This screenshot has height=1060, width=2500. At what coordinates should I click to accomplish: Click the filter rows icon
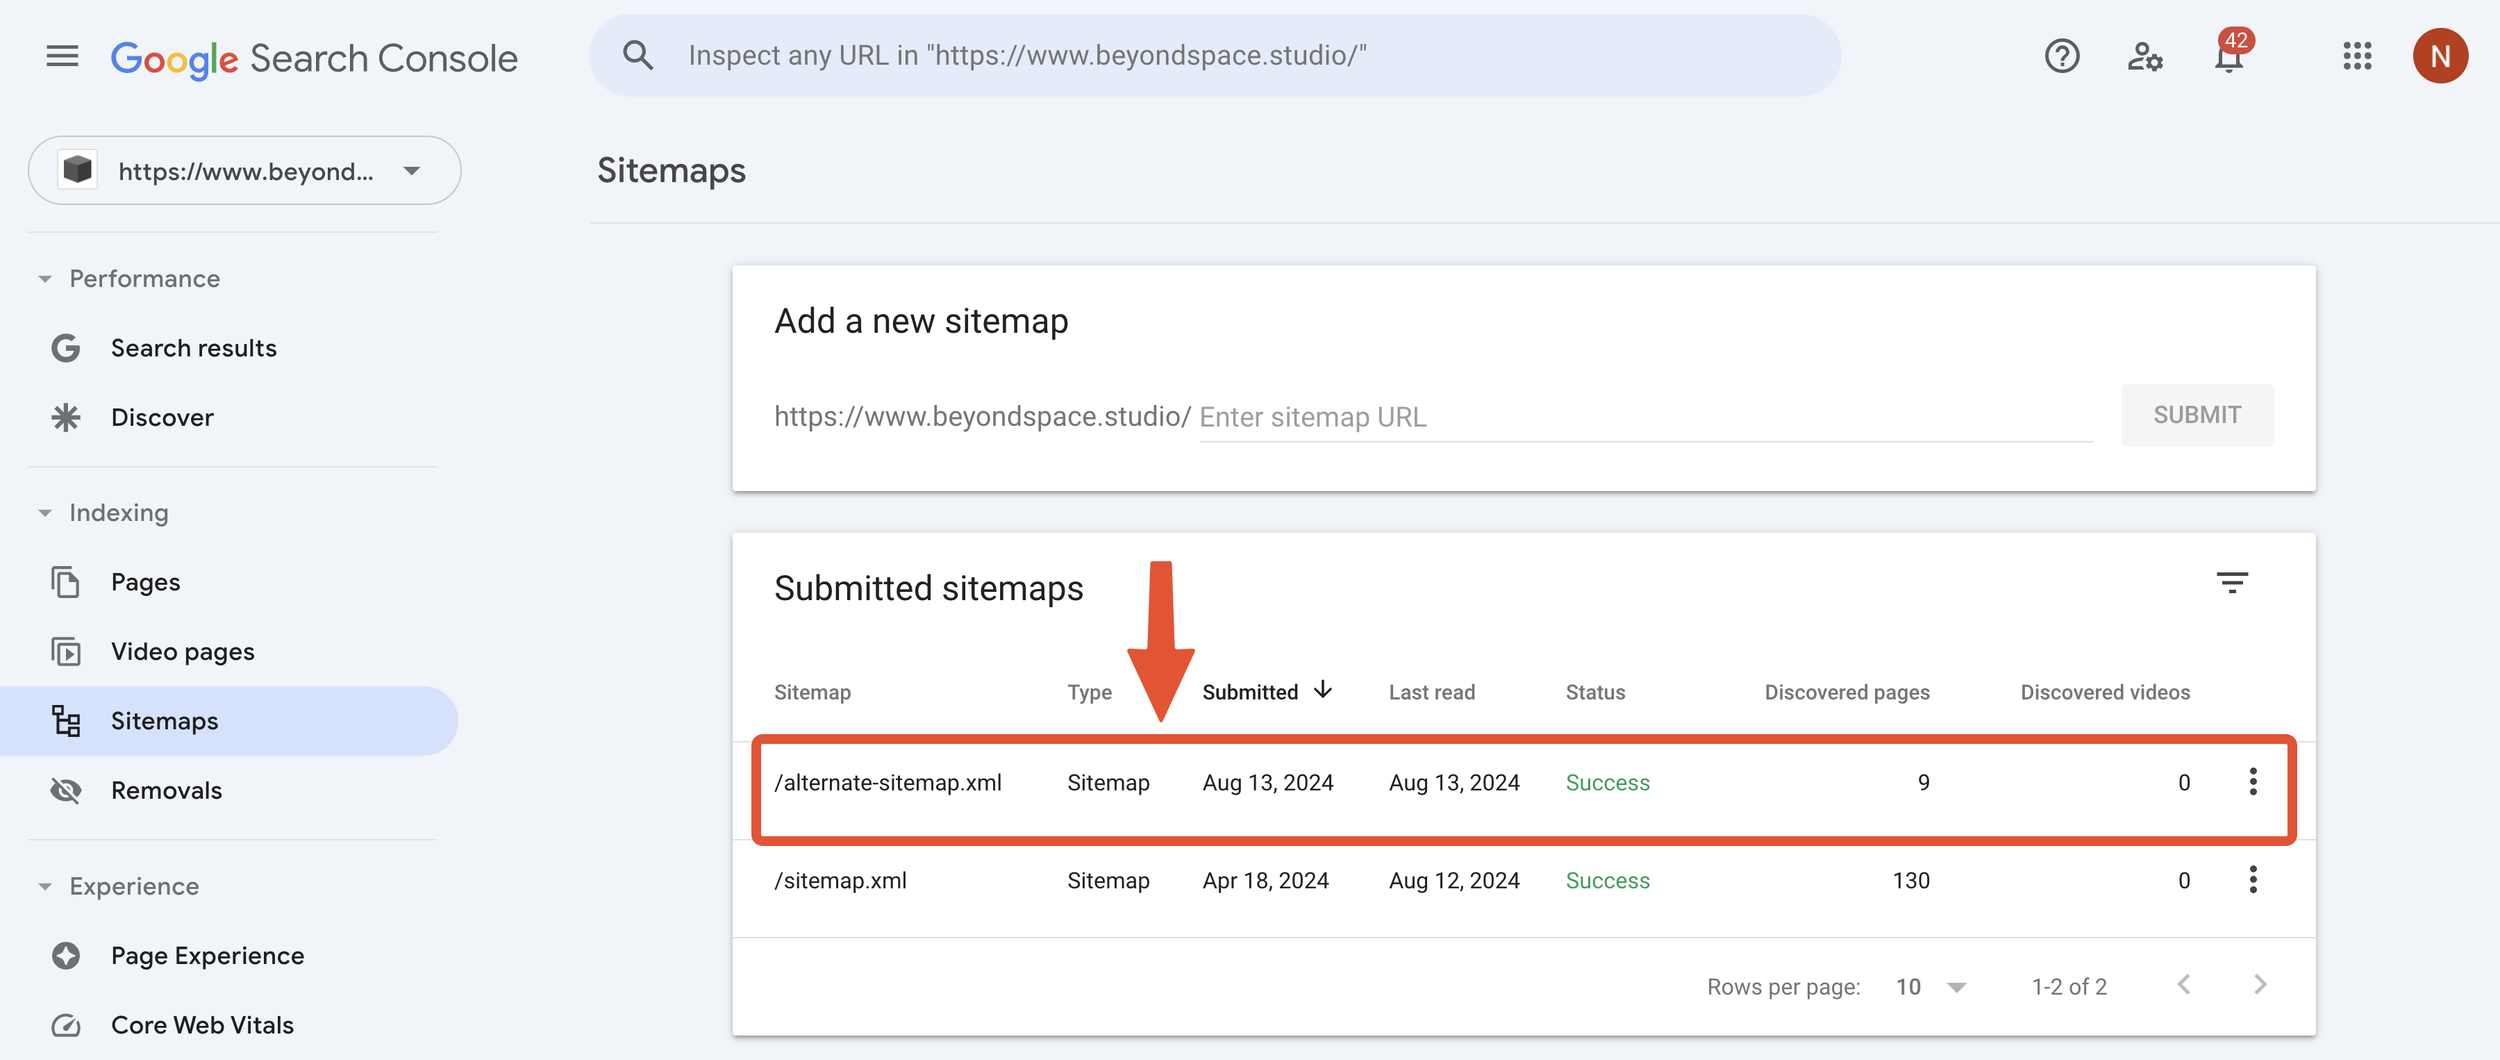pyautogui.click(x=2232, y=583)
